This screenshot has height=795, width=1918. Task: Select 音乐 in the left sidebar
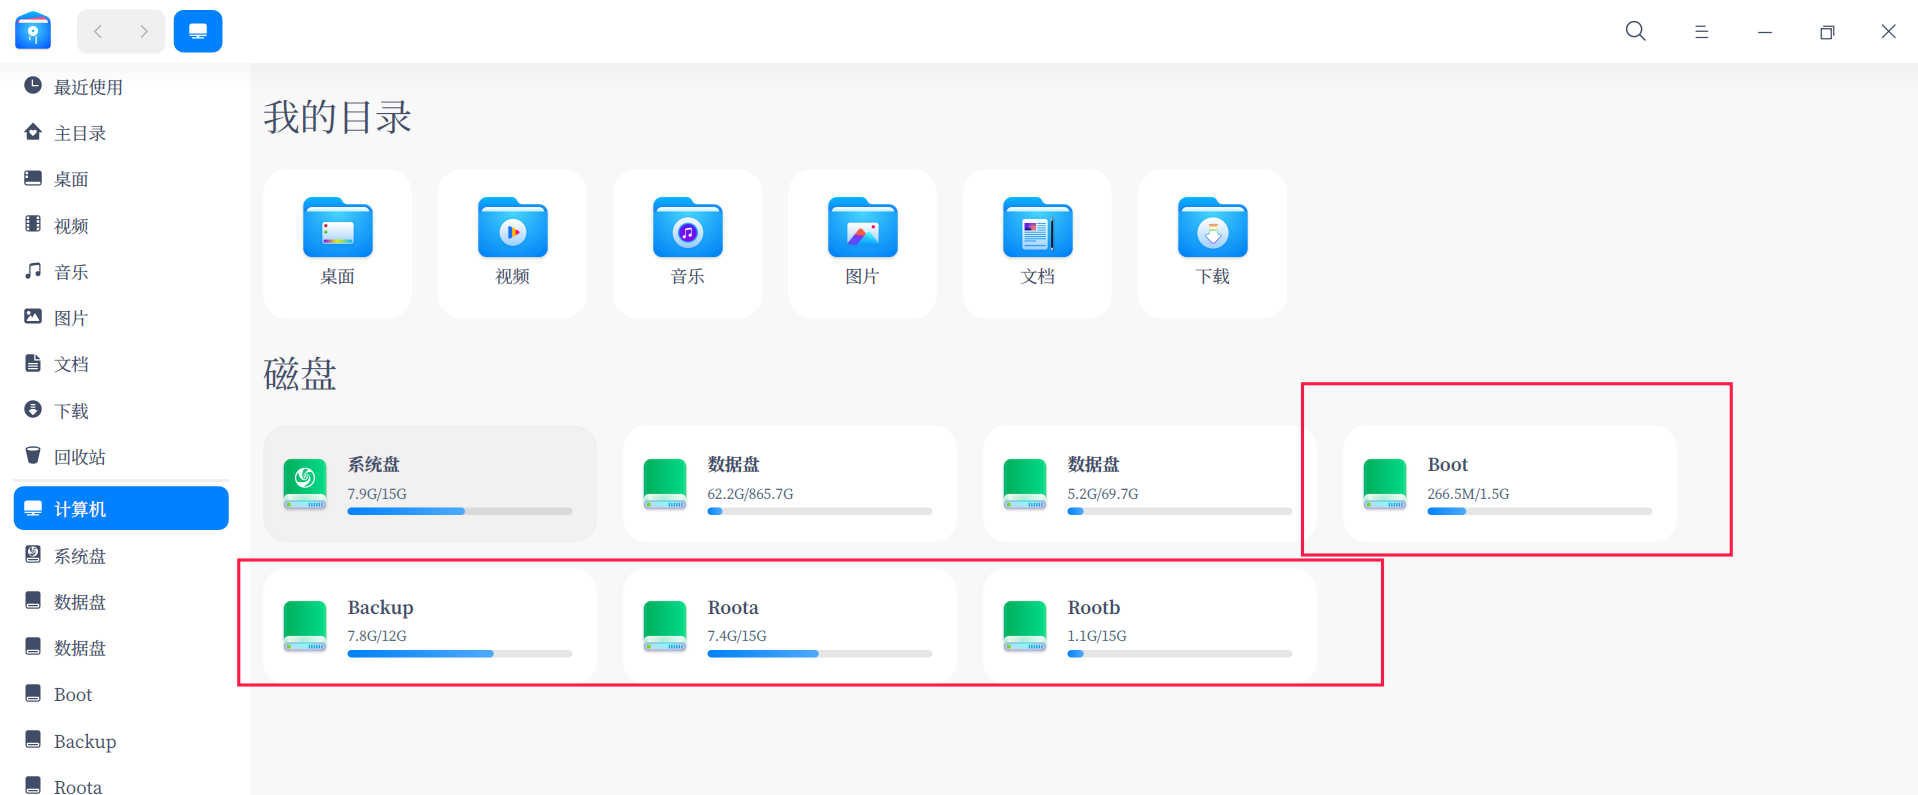tap(121, 272)
